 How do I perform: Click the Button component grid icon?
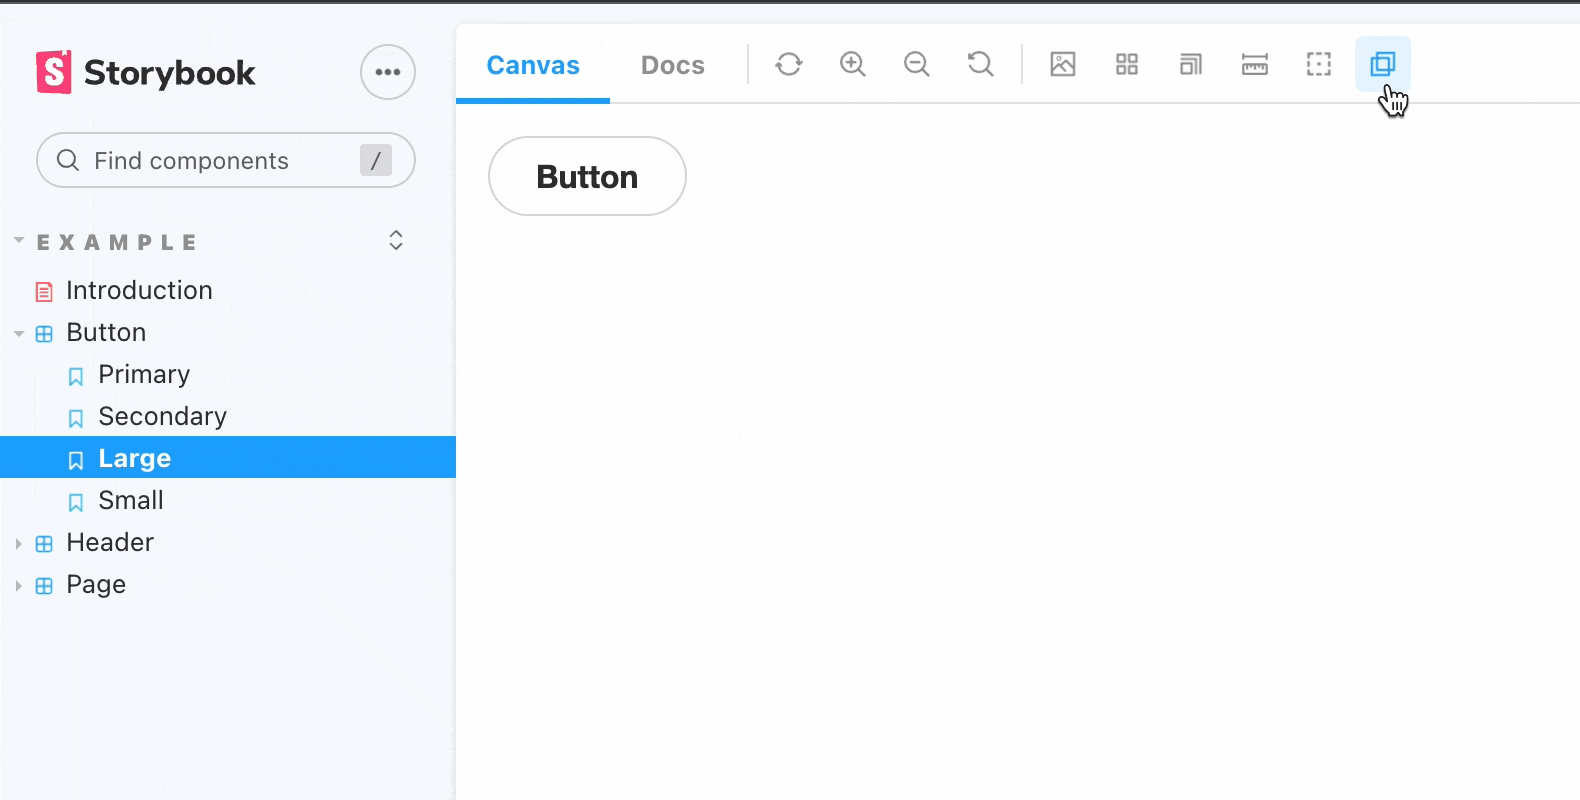click(44, 334)
